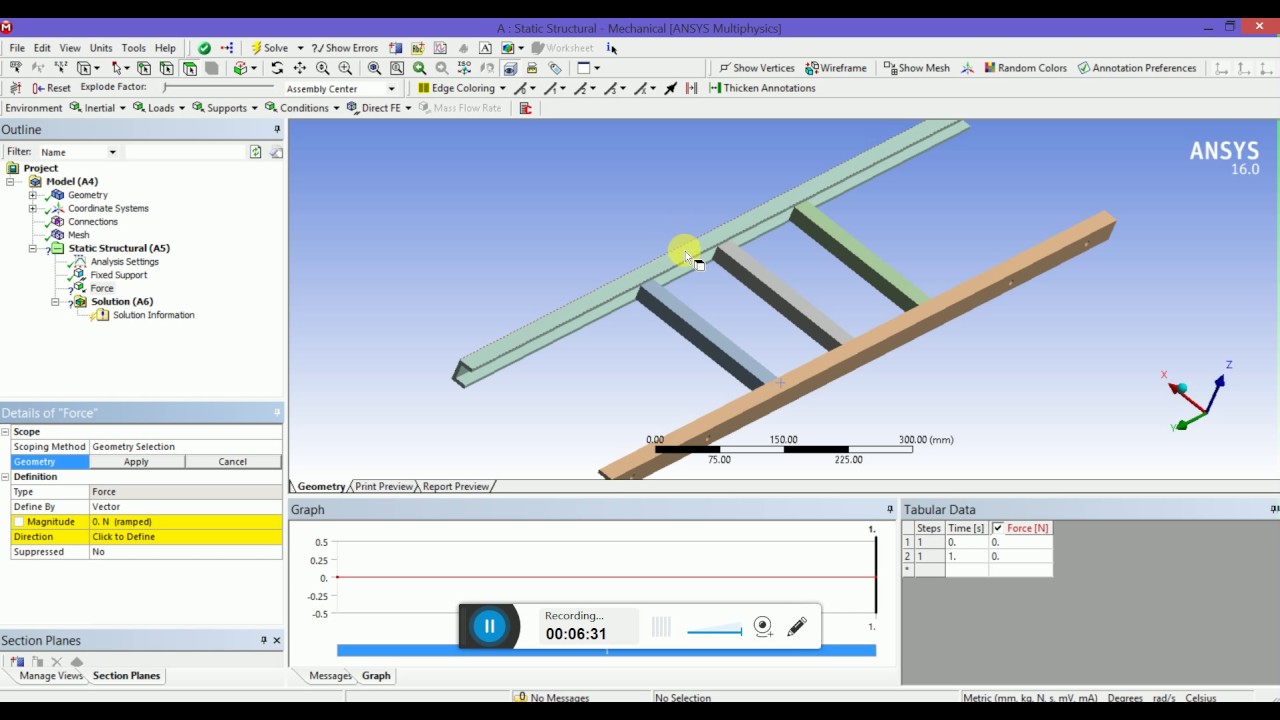Screen dimensions: 1280x720
Task: Click the blue graph timeline bar
Action: (606, 650)
